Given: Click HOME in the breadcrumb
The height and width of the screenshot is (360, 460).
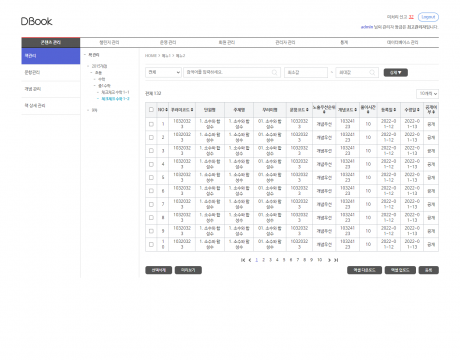Looking at the screenshot, I should (151, 56).
